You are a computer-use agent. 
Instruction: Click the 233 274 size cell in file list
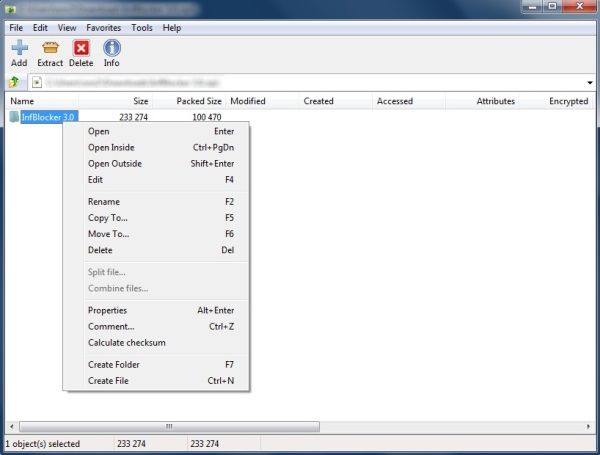coord(133,117)
